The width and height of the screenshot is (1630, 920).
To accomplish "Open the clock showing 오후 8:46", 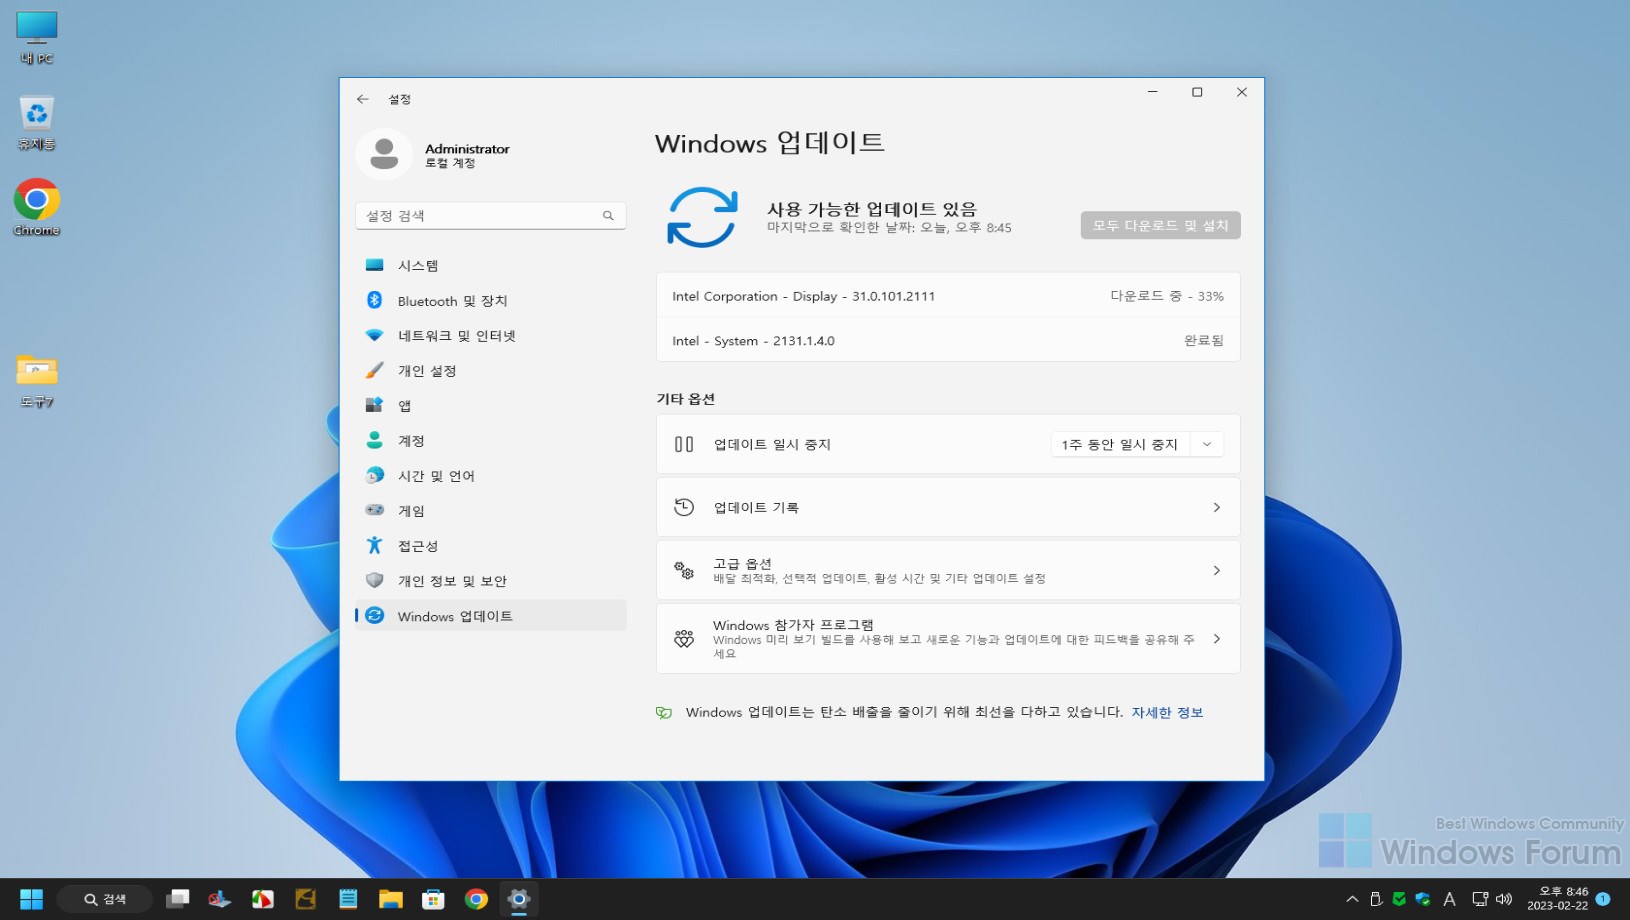I will pos(1558,899).
